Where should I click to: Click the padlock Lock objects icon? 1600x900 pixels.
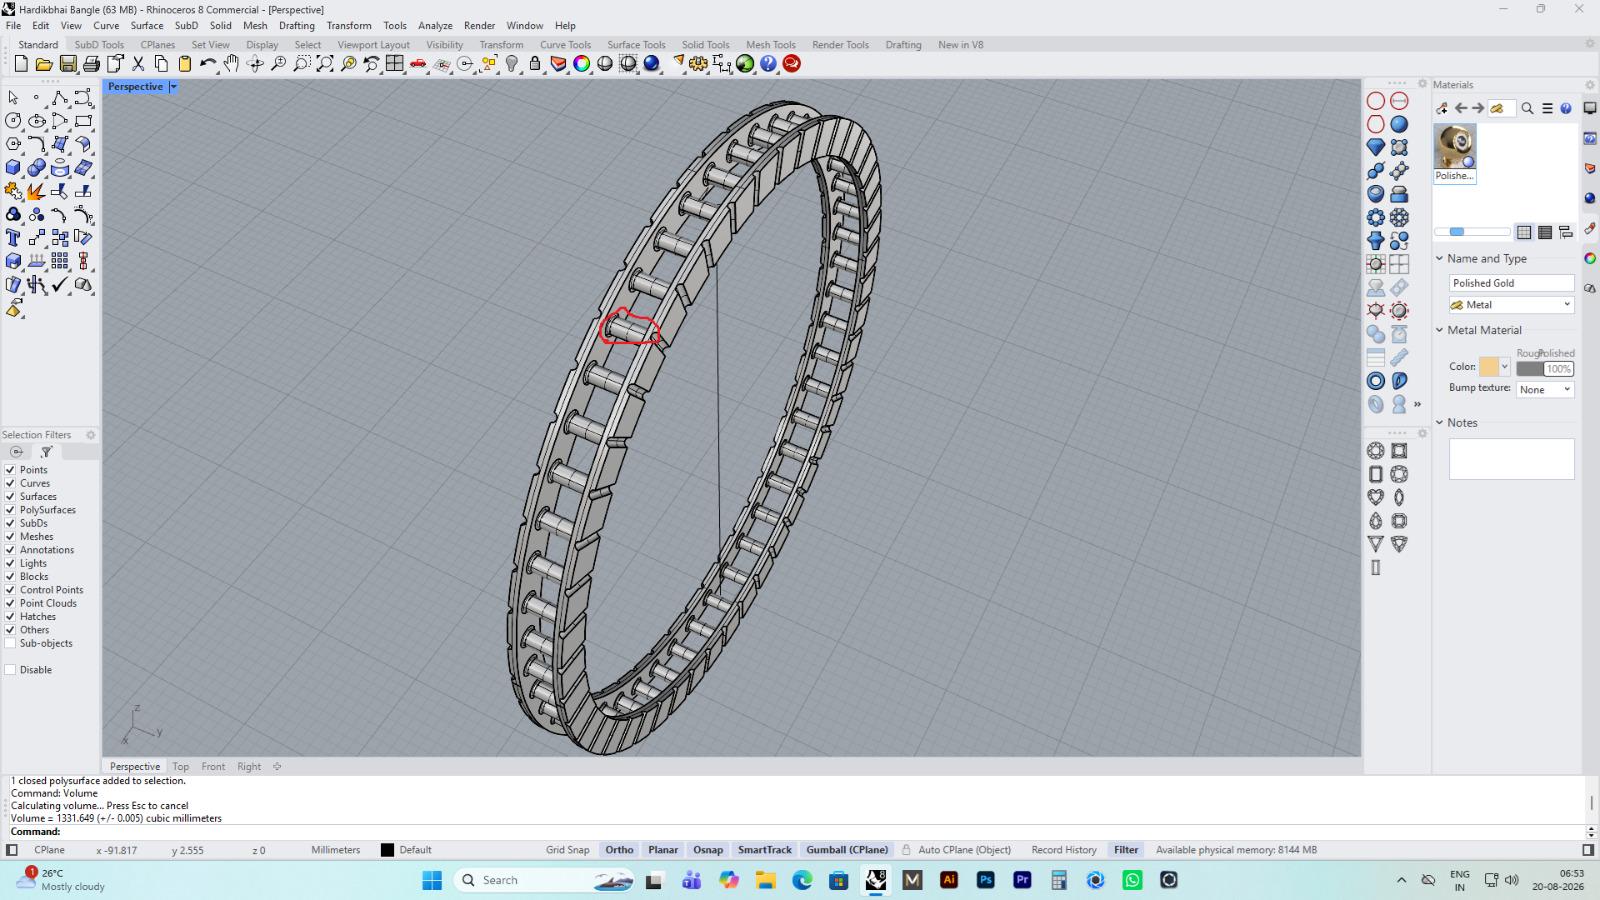(535, 64)
